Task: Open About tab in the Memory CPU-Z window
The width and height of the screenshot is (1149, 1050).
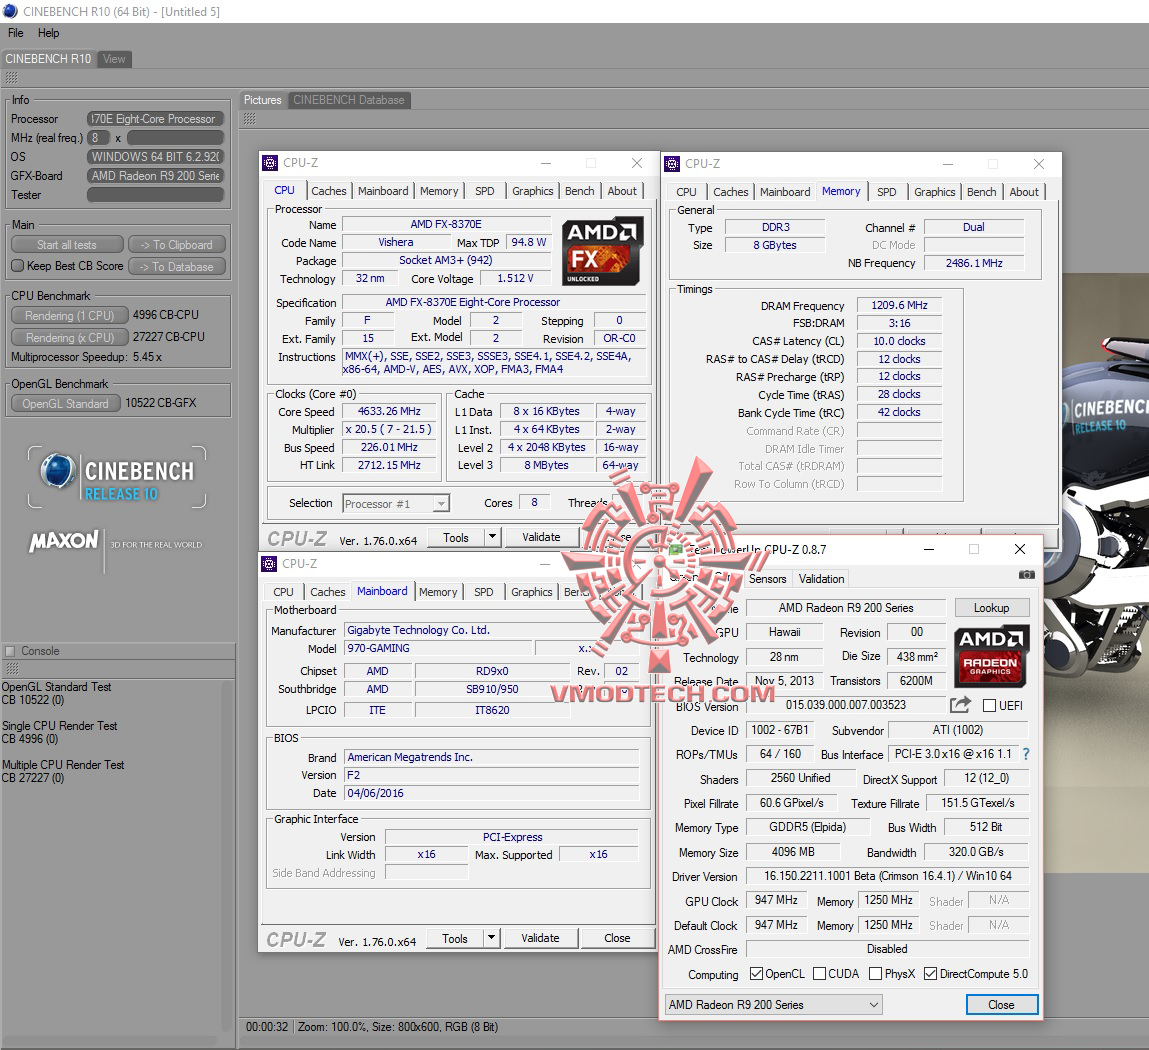Action: click(1024, 192)
